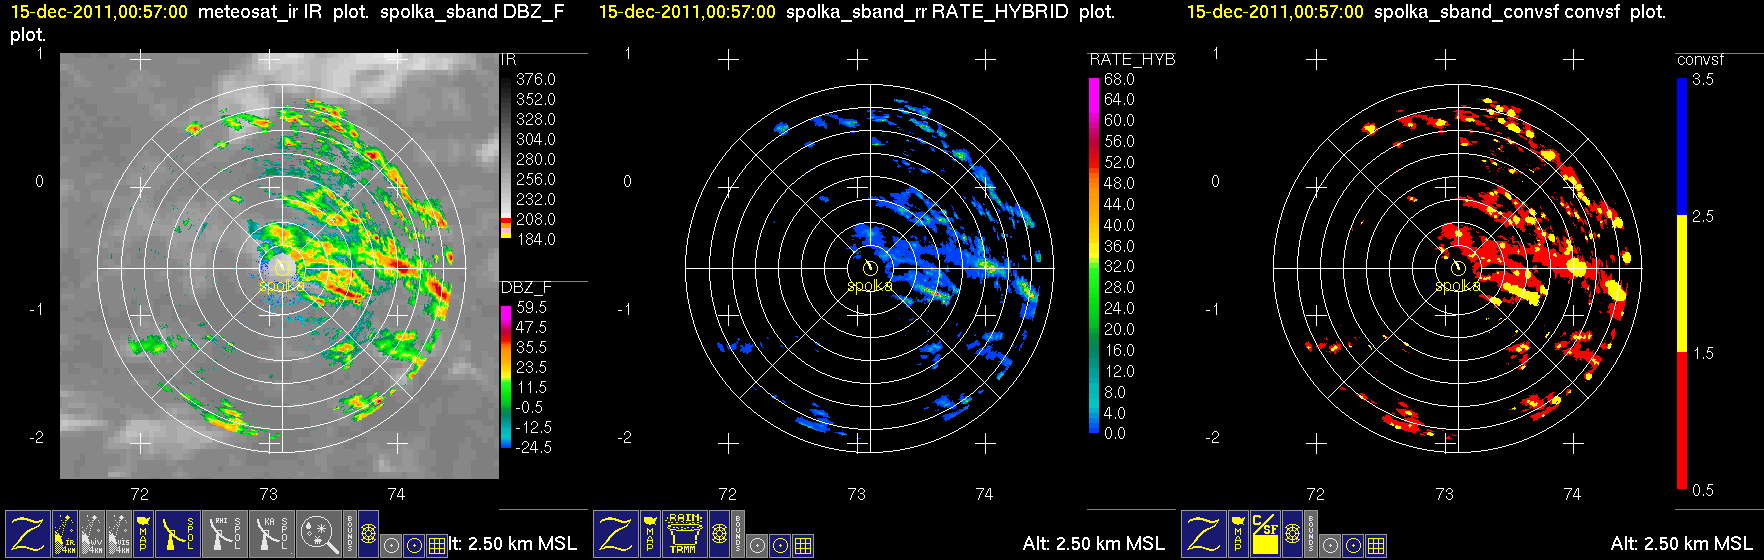Click the blue circle-dot icon in left panel

[414, 545]
